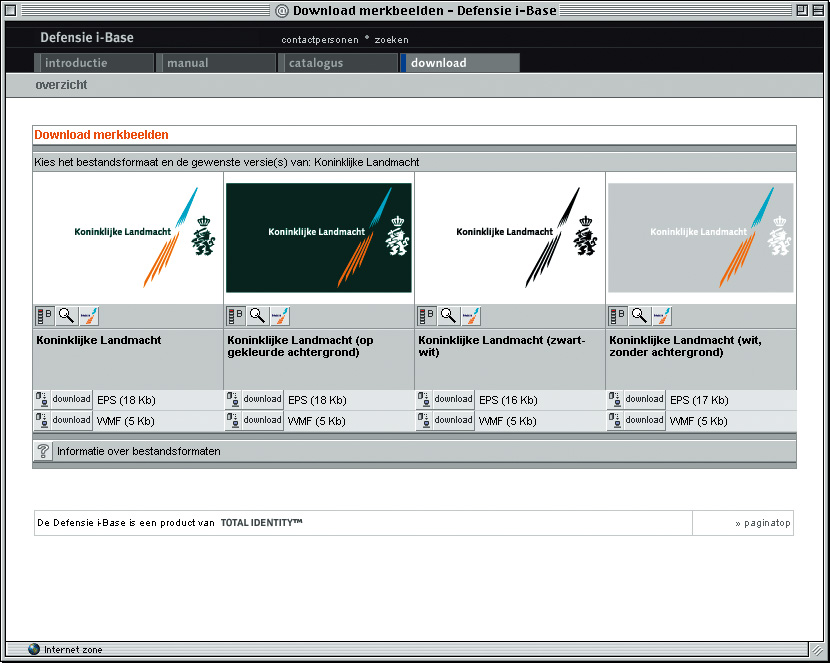Click the paintbrush icon under the plain Koninklijke Landmacht logo
This screenshot has width=830, height=663.
pyautogui.click(x=89, y=316)
